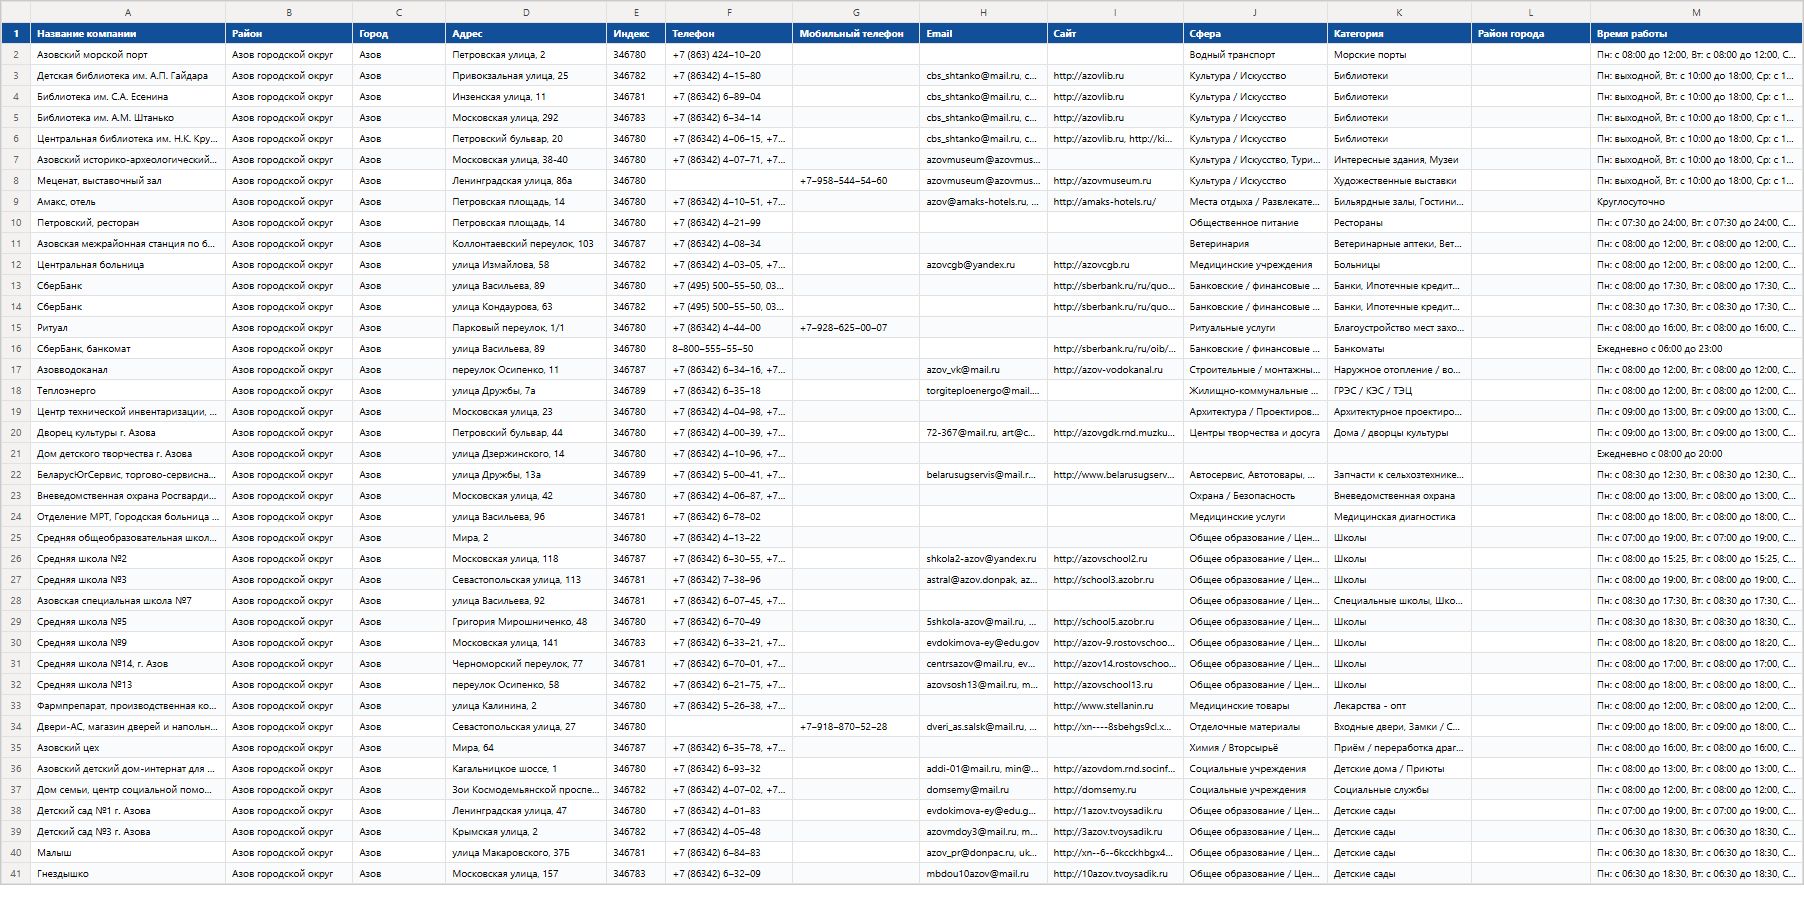Click the 'Район' header cell
The height and width of the screenshot is (902, 1804).
pyautogui.click(x=289, y=34)
